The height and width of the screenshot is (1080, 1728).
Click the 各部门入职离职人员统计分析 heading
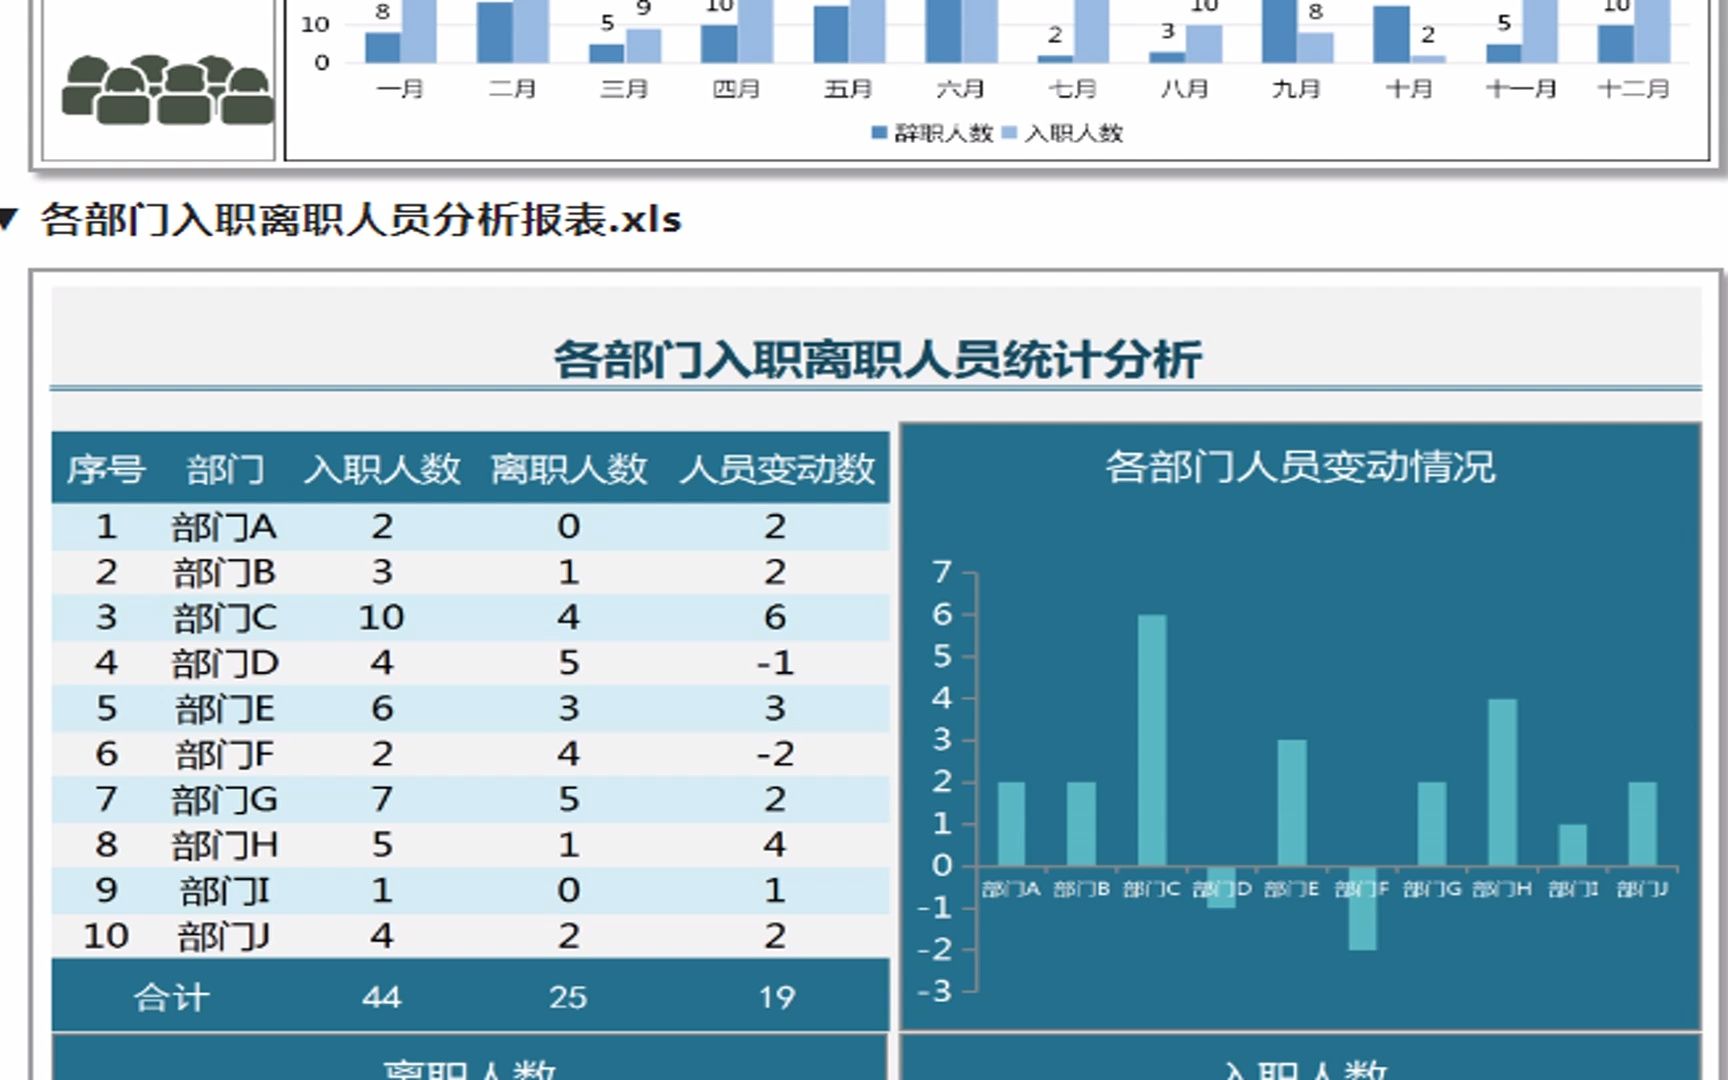coord(877,360)
